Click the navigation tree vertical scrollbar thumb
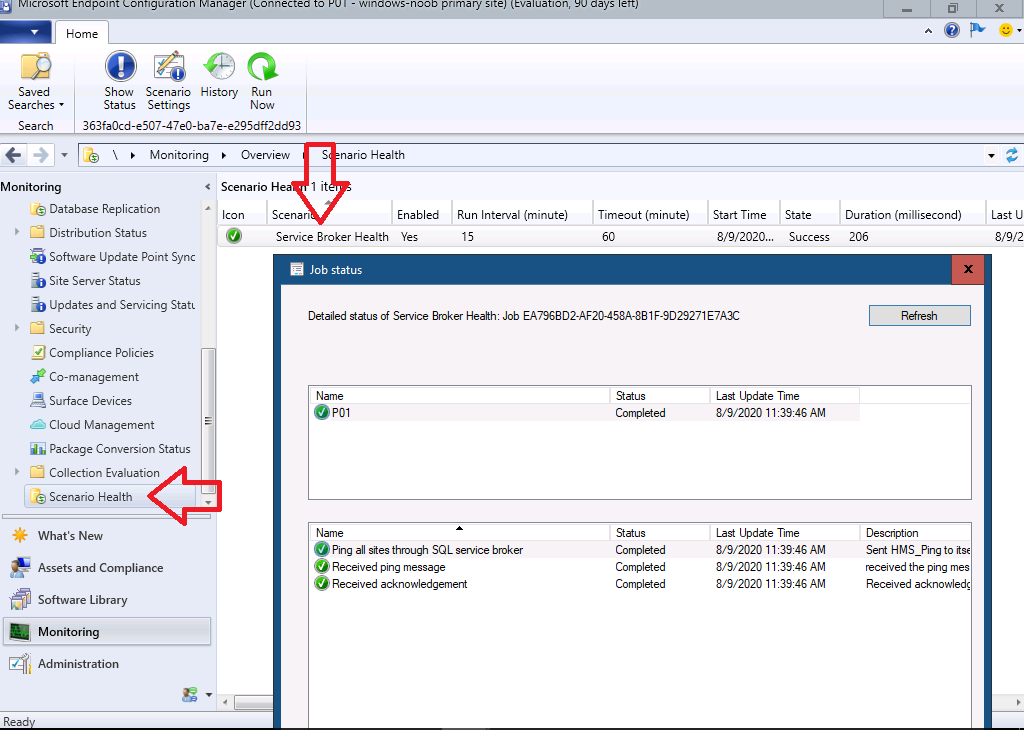The image size is (1024, 730). 208,421
